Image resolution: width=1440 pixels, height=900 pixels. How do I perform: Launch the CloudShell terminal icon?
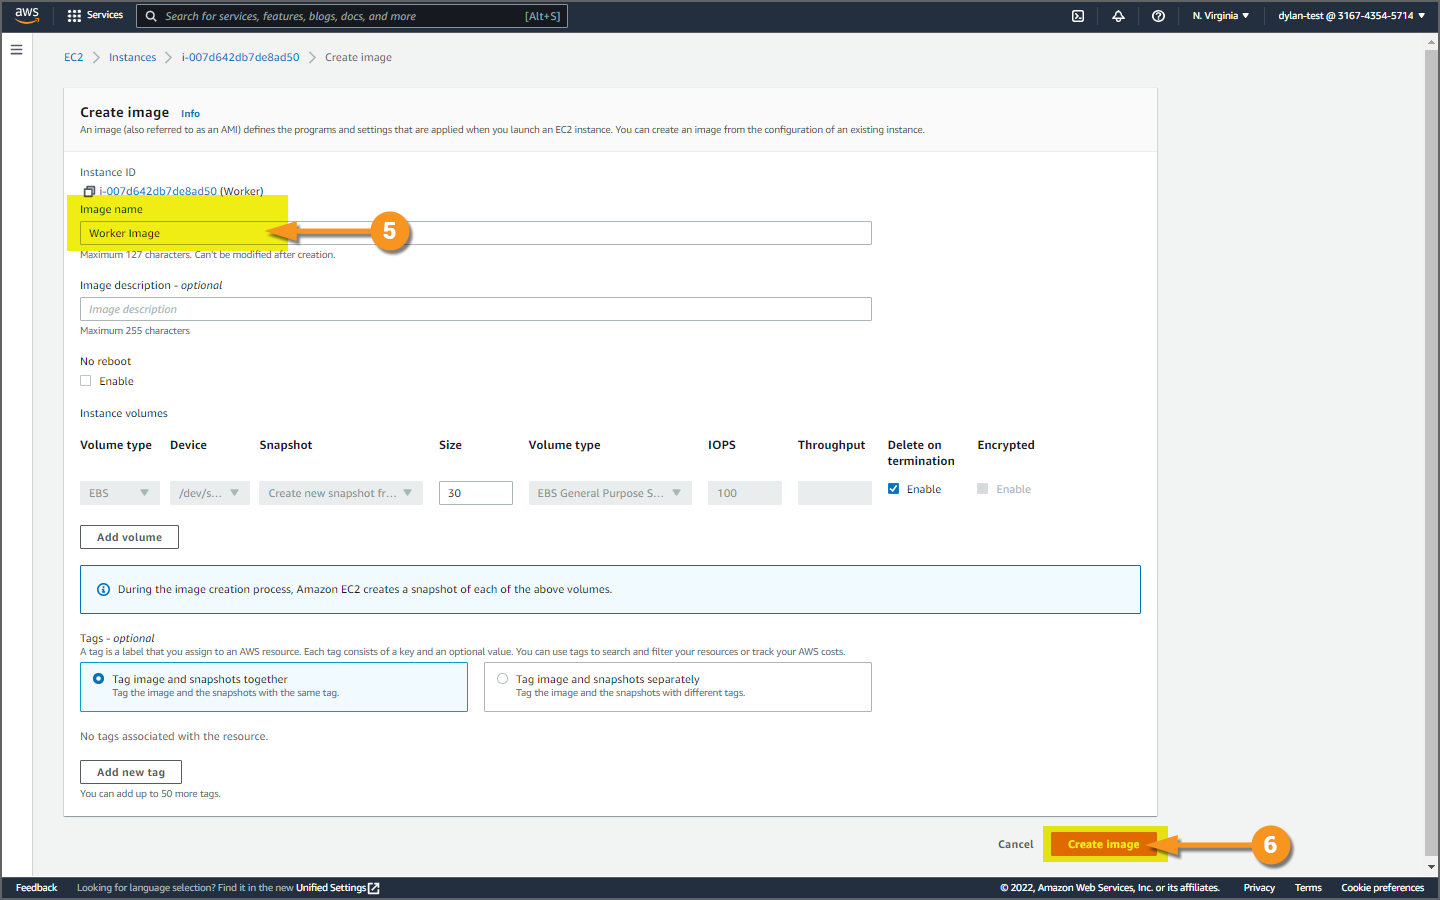(1078, 16)
